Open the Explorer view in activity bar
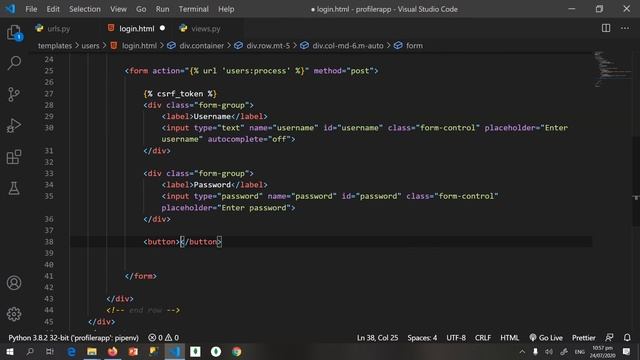This screenshot has height=360, width=640. pos(14,33)
